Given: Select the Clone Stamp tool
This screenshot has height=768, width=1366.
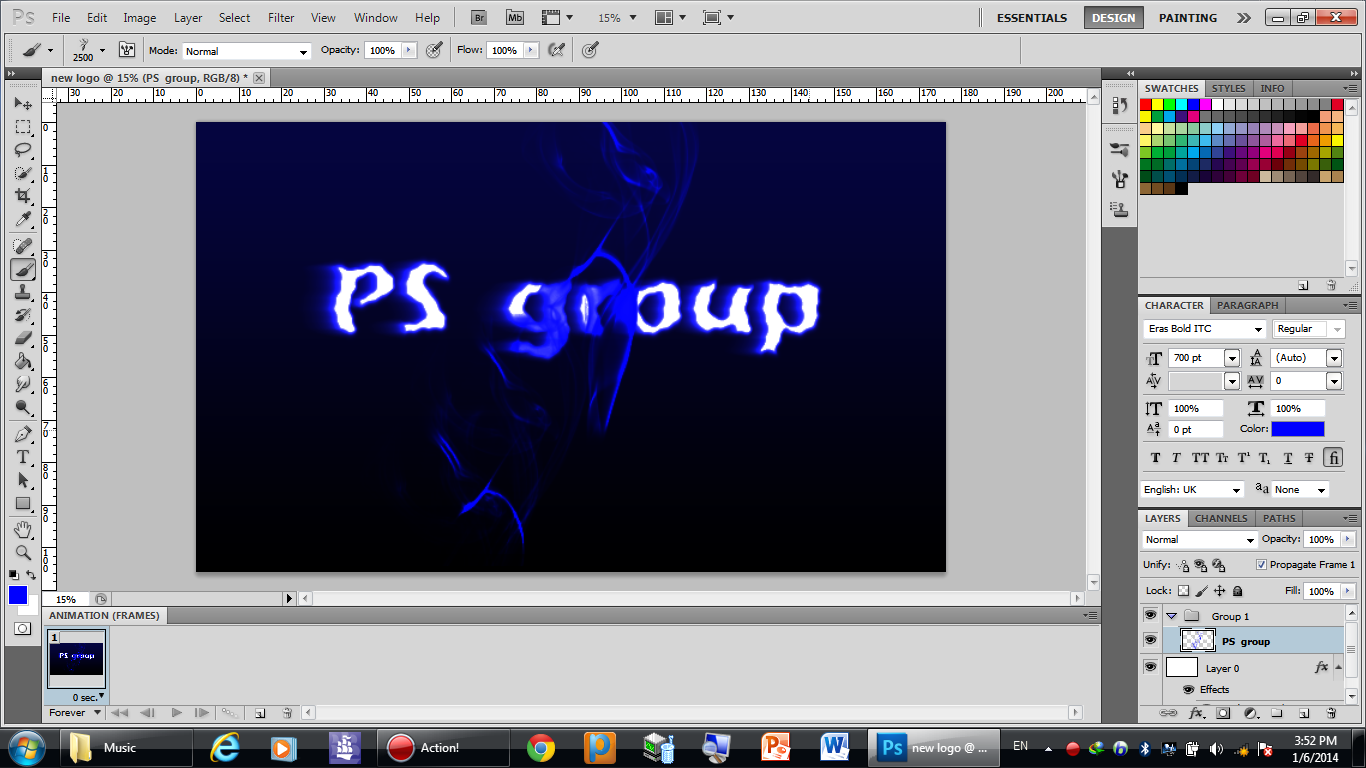Looking at the screenshot, I should point(22,292).
